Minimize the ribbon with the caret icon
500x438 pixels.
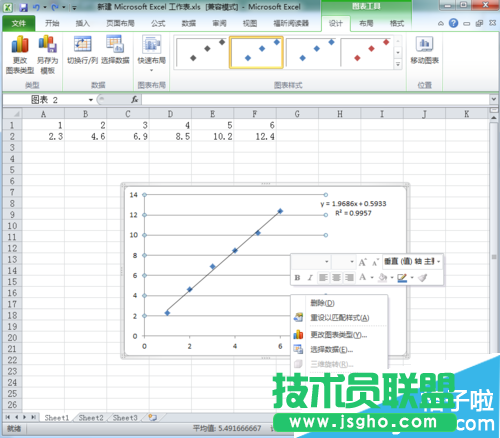(441, 23)
